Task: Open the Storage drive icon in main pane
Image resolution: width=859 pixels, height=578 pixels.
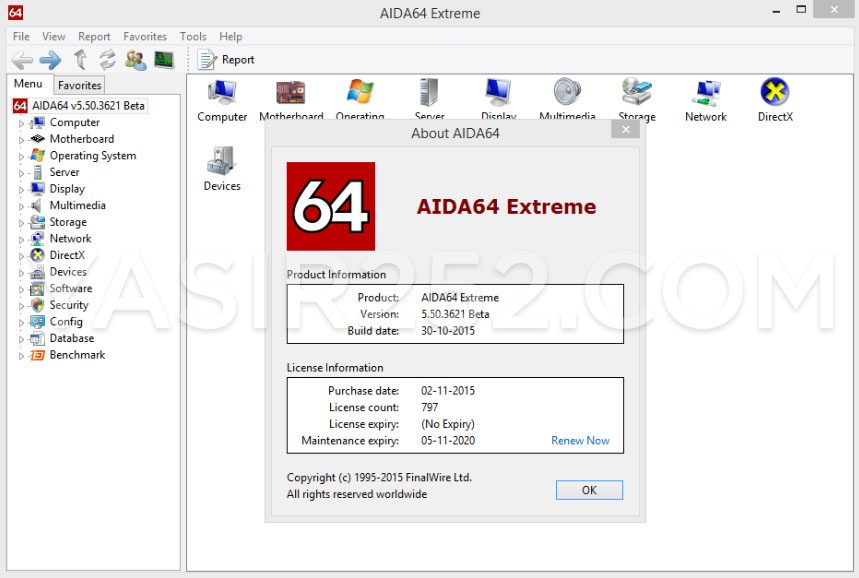Action: (x=637, y=91)
